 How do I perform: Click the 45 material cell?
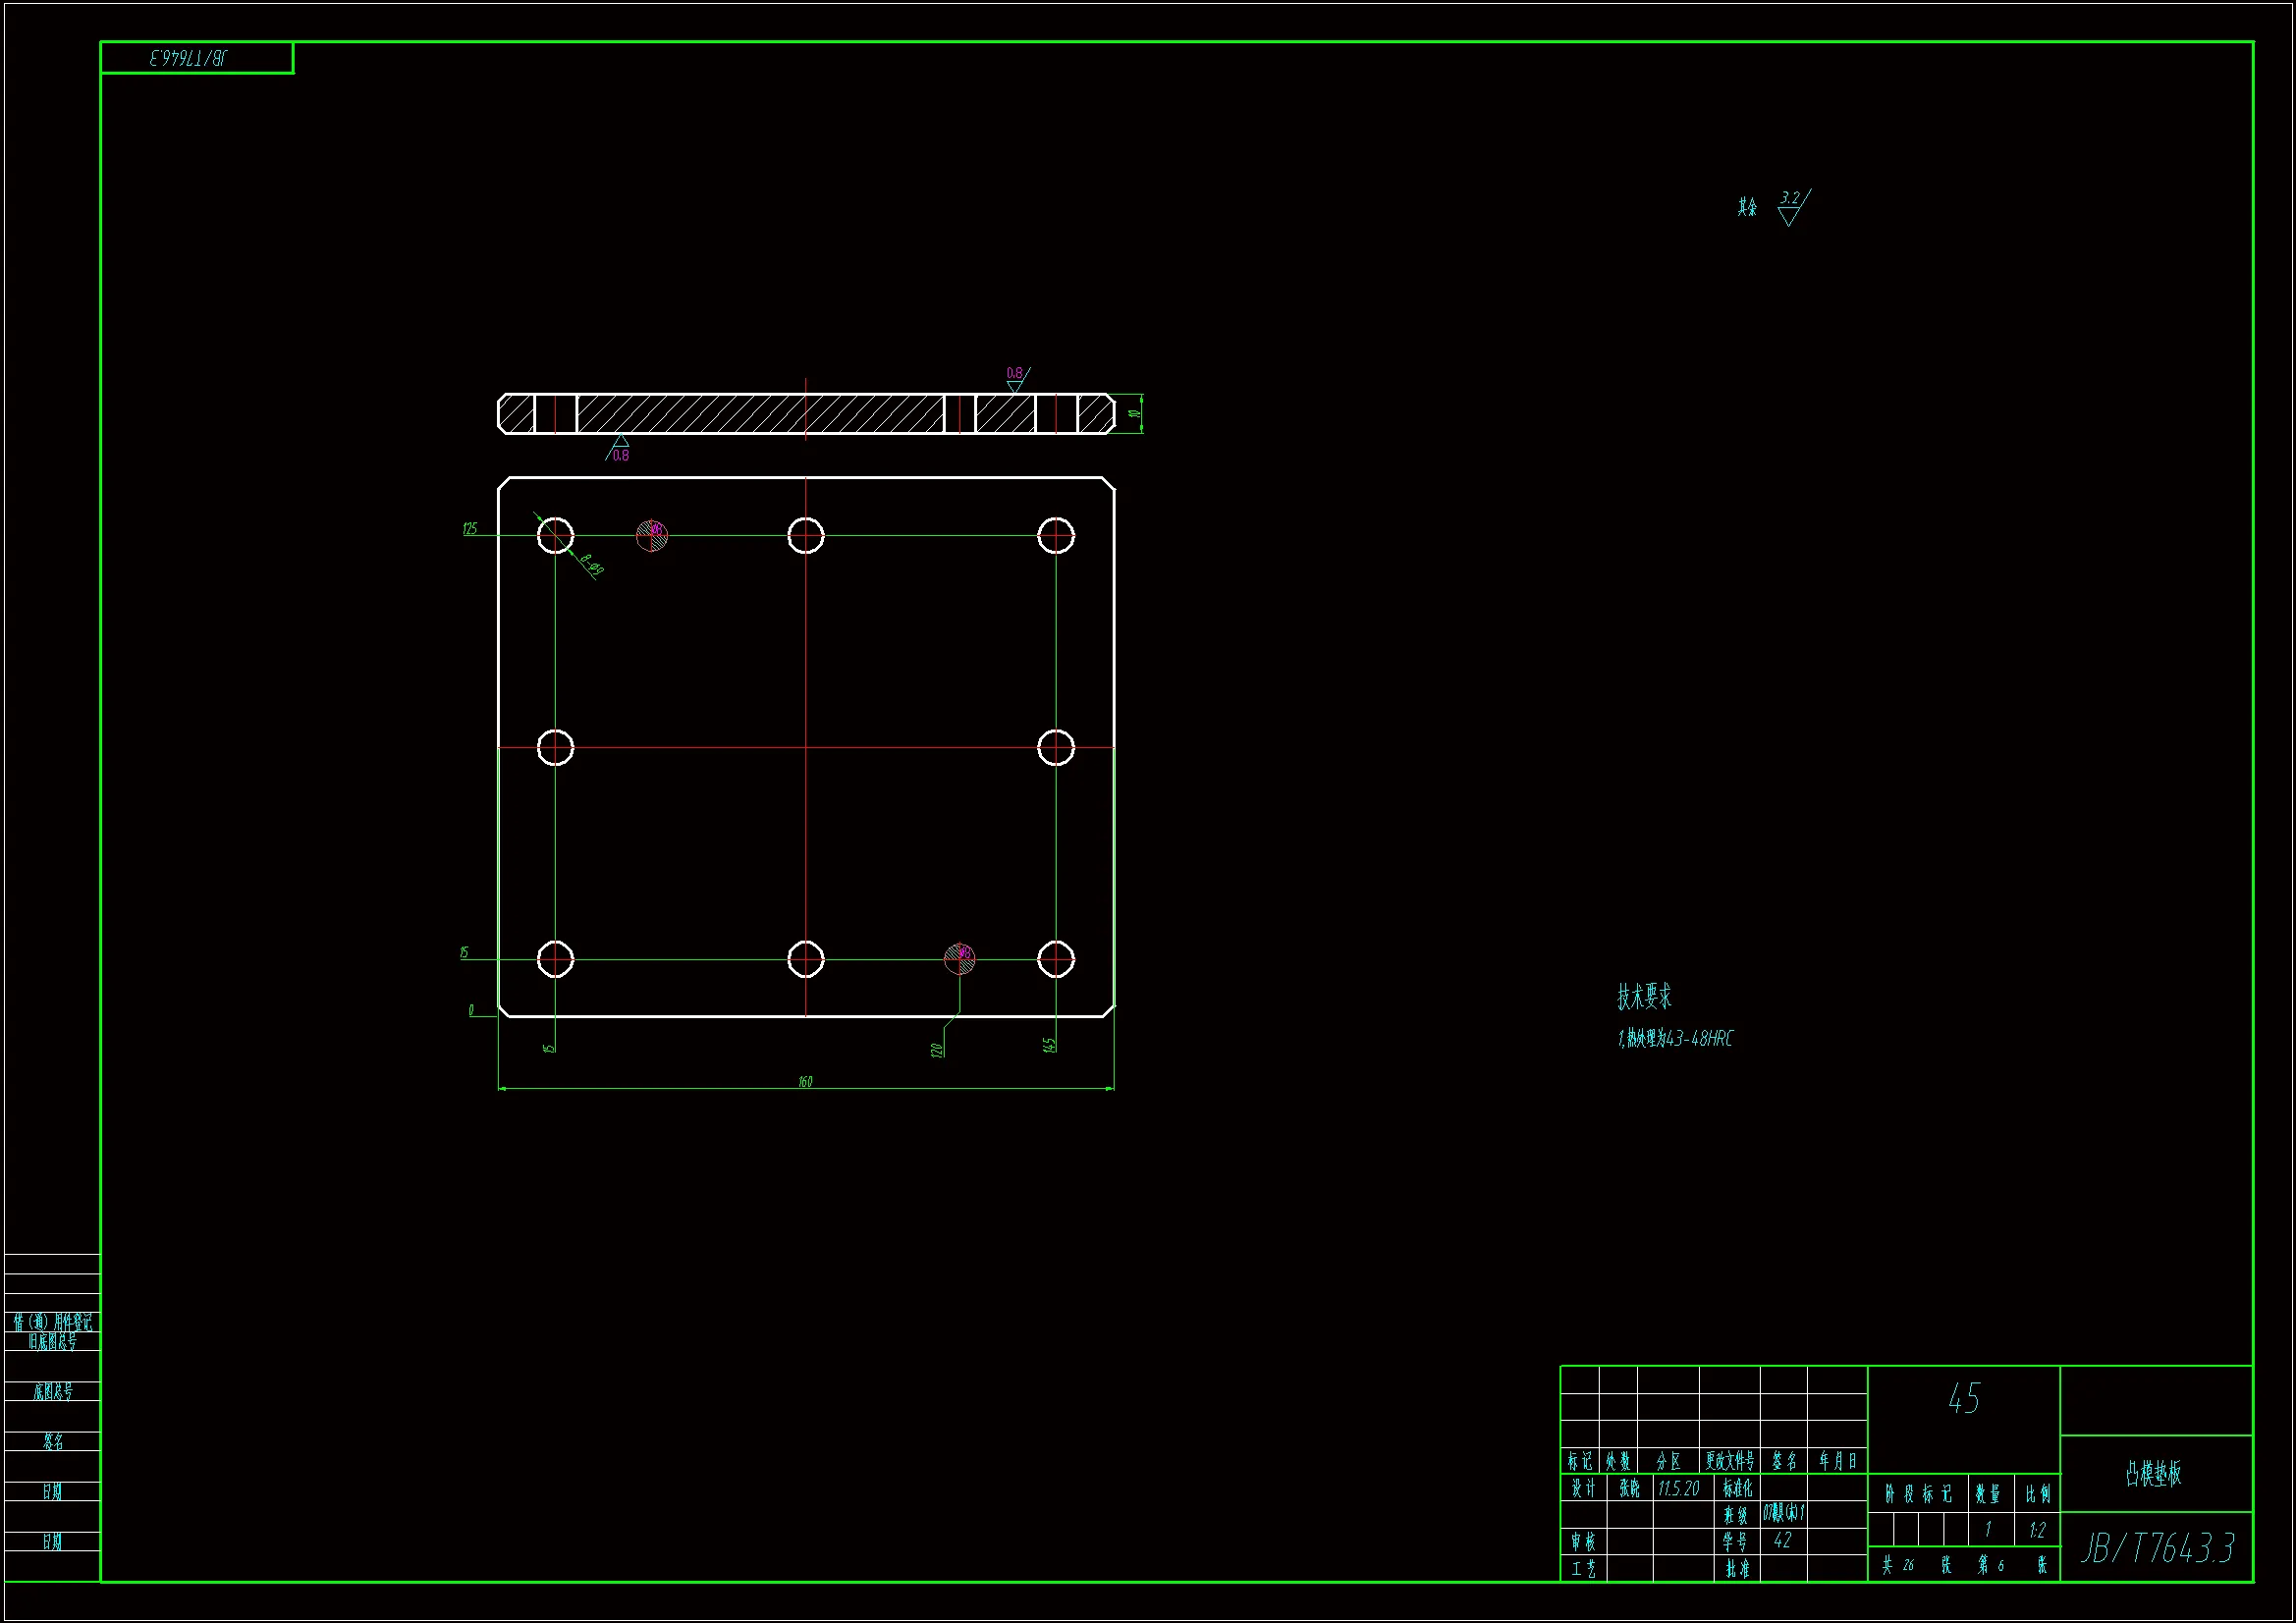coord(1963,1398)
